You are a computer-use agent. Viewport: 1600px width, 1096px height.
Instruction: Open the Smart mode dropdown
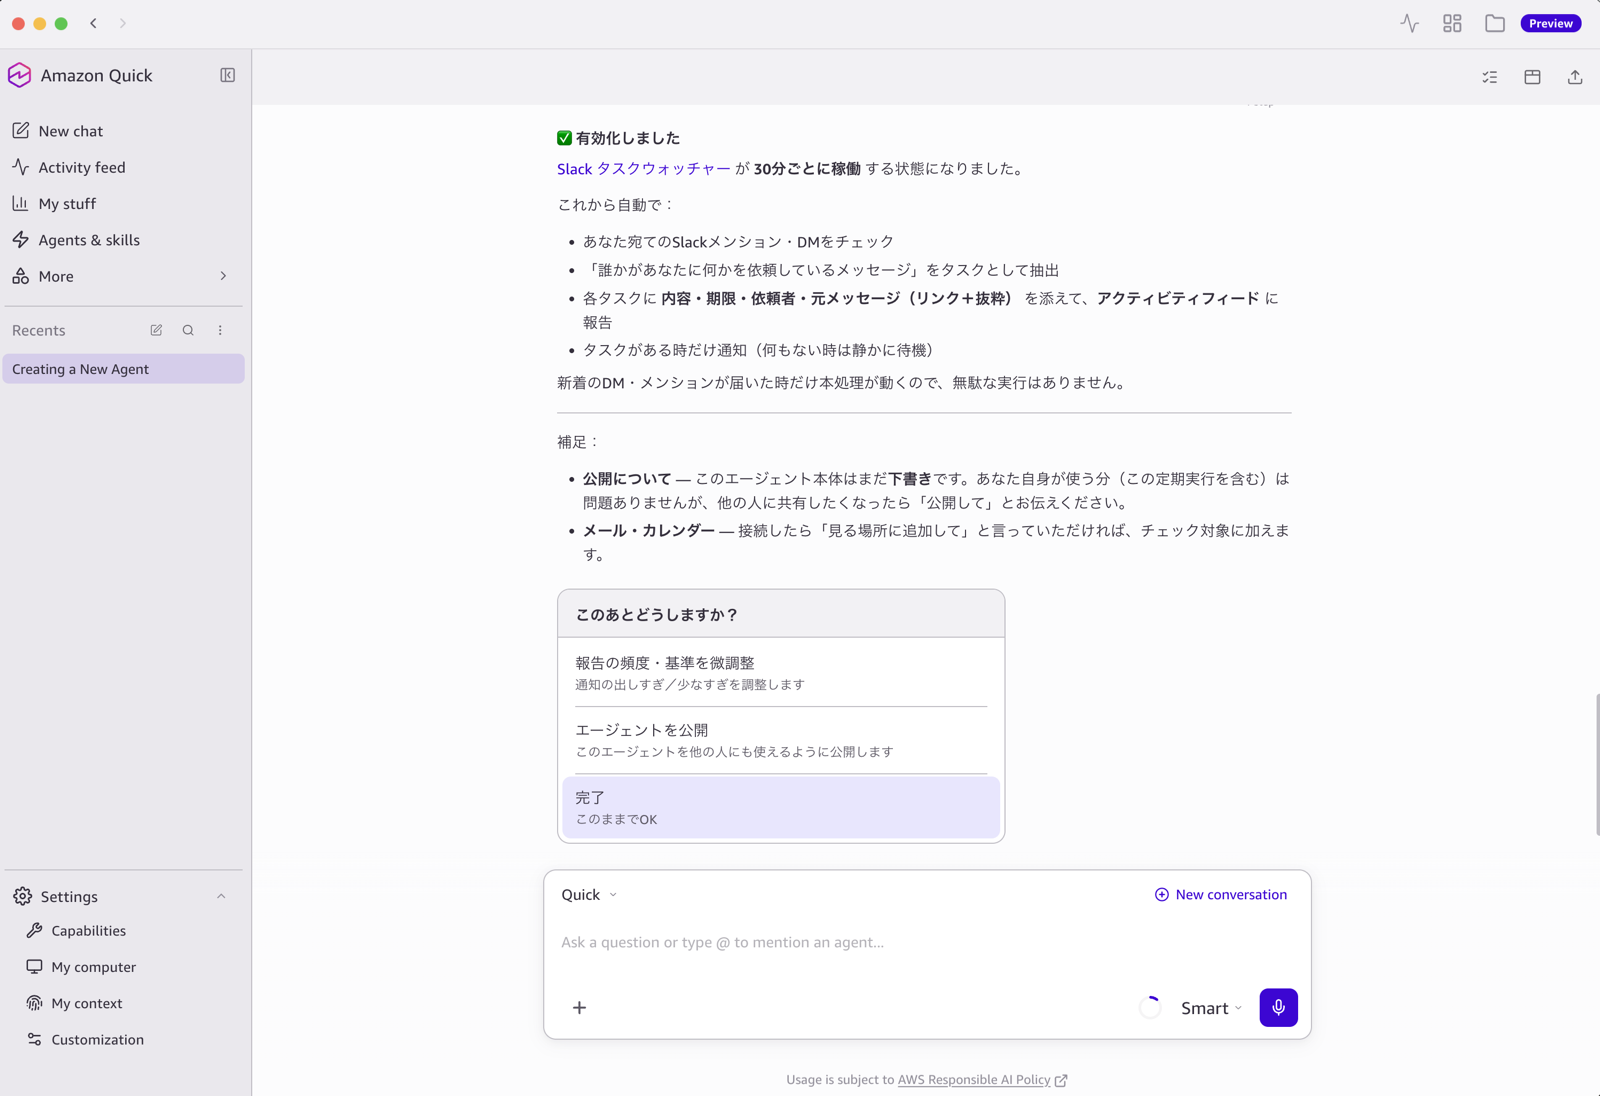[1211, 1008]
